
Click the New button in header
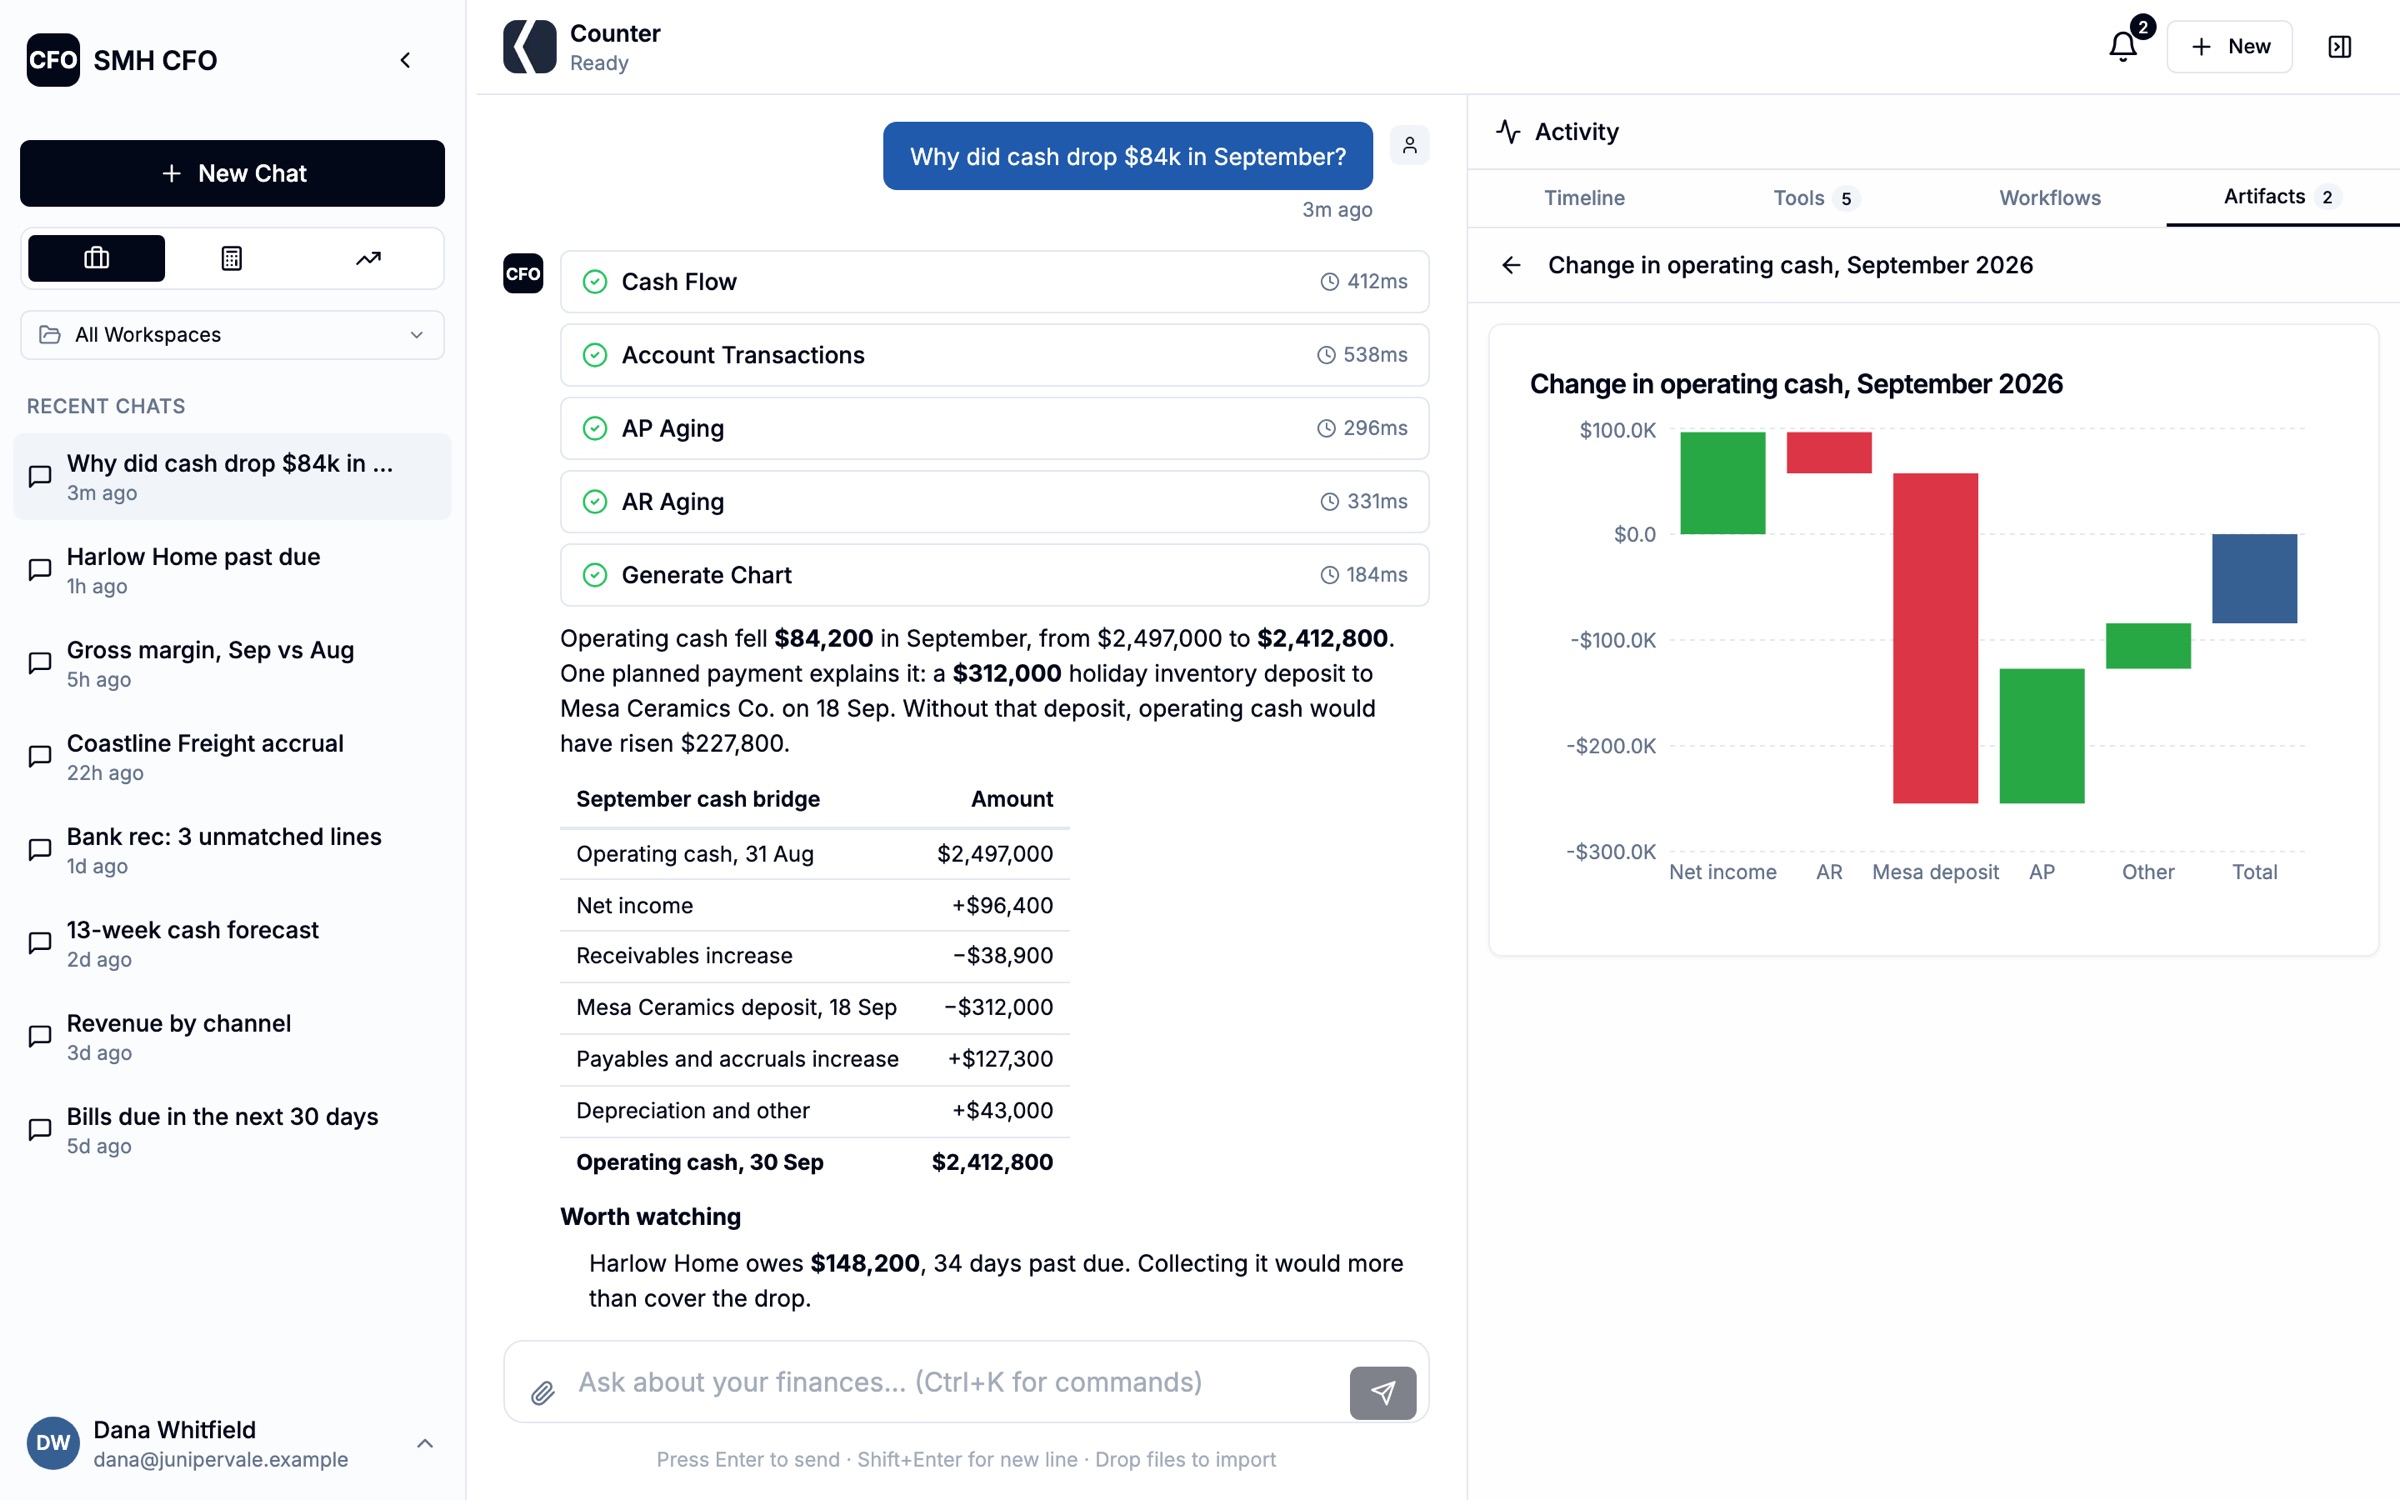2229,46
